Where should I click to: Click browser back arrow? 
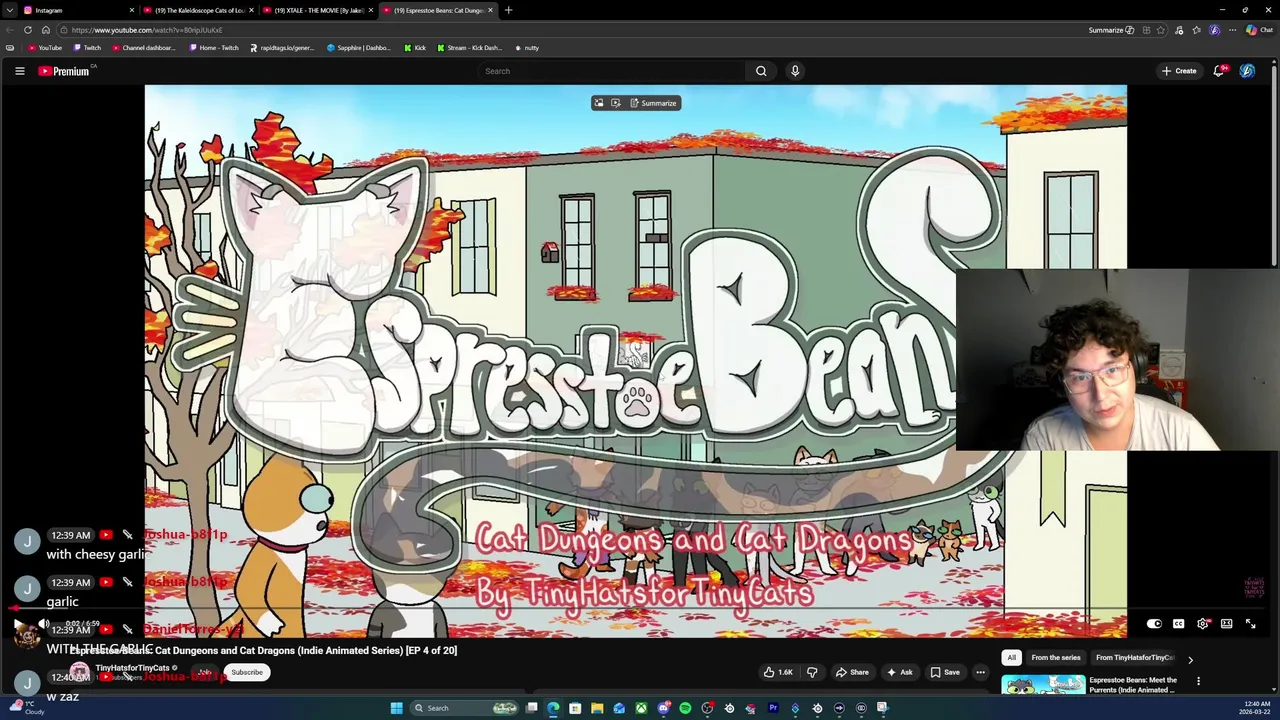tap(10, 30)
